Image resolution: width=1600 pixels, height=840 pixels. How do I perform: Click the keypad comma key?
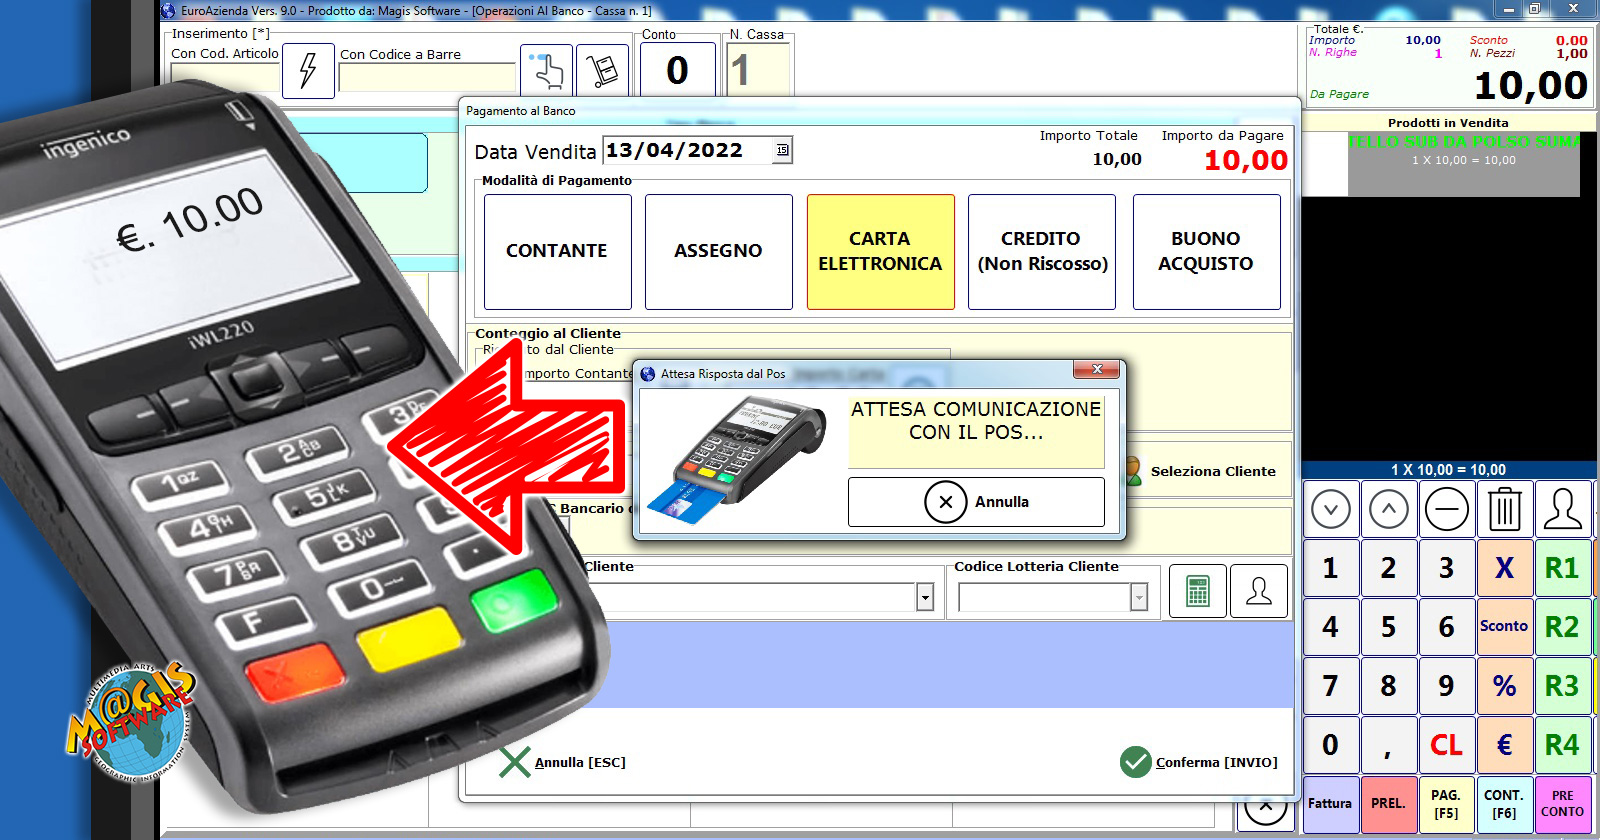tap(1388, 745)
